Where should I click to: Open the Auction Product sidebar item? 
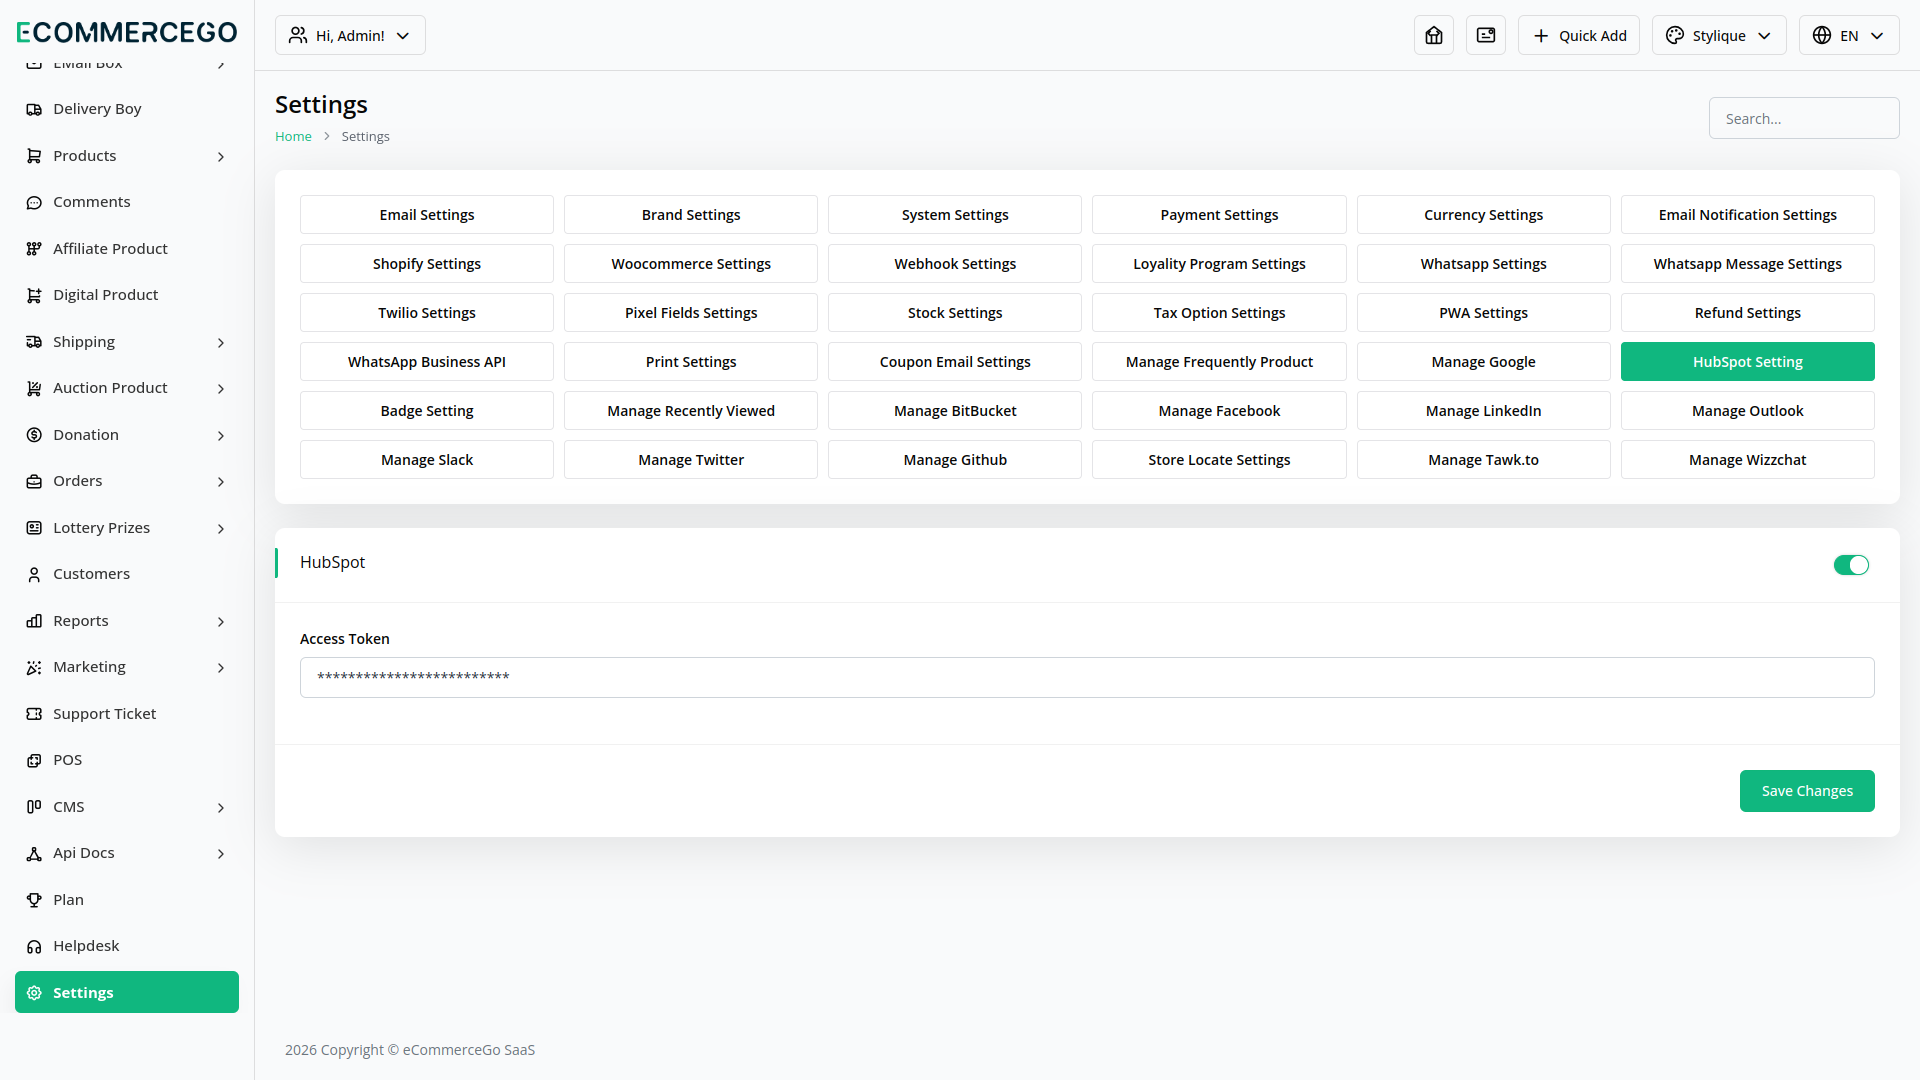click(x=127, y=388)
